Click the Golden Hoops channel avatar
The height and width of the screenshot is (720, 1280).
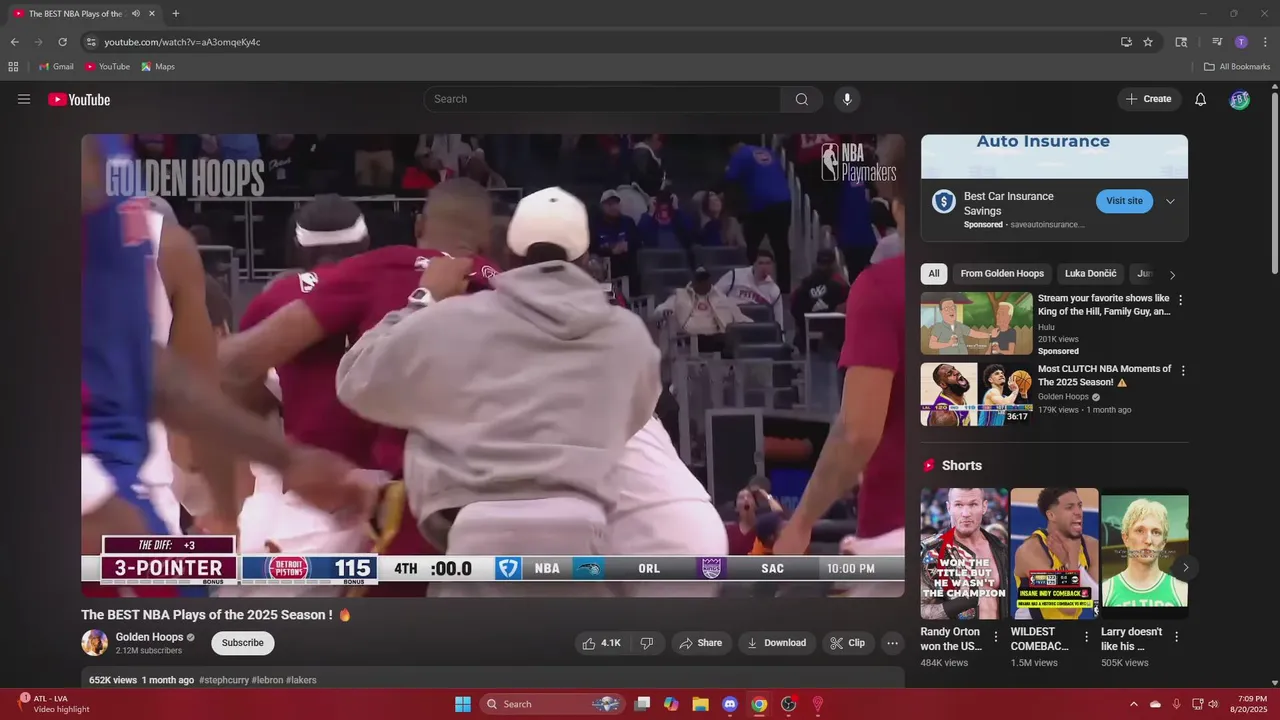coord(95,643)
